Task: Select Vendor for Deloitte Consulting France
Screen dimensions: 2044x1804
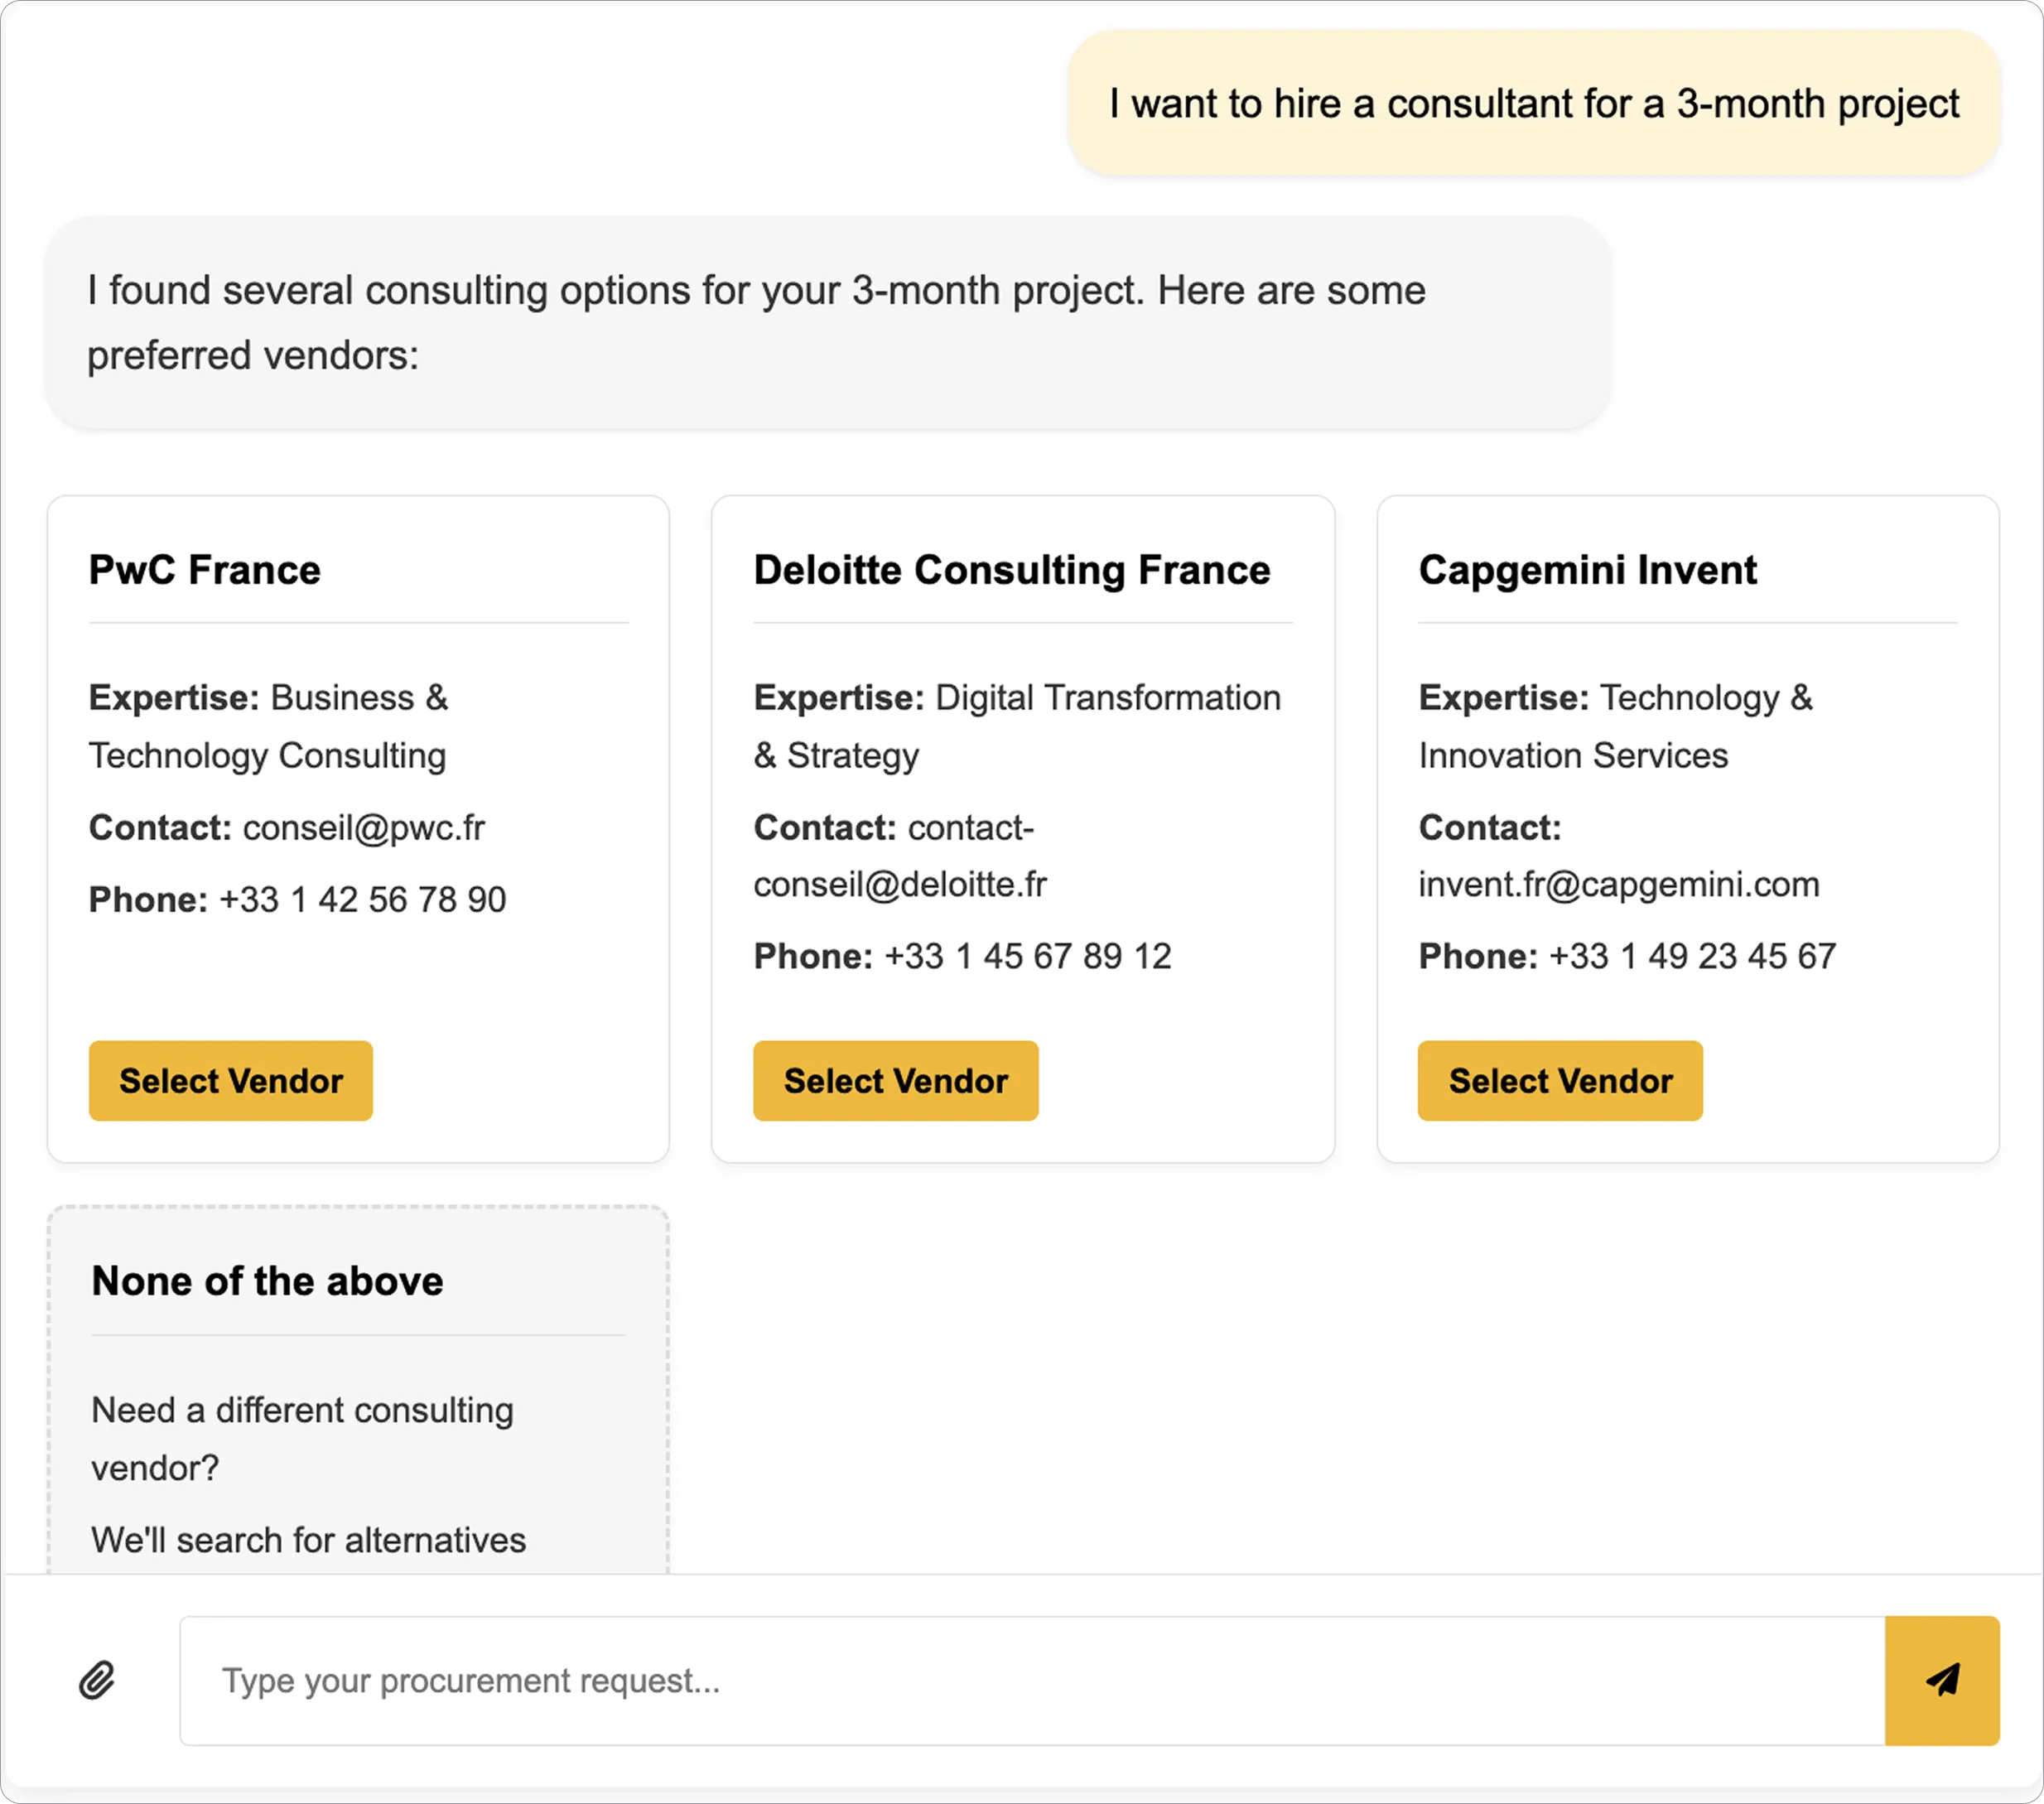Action: 895,1080
